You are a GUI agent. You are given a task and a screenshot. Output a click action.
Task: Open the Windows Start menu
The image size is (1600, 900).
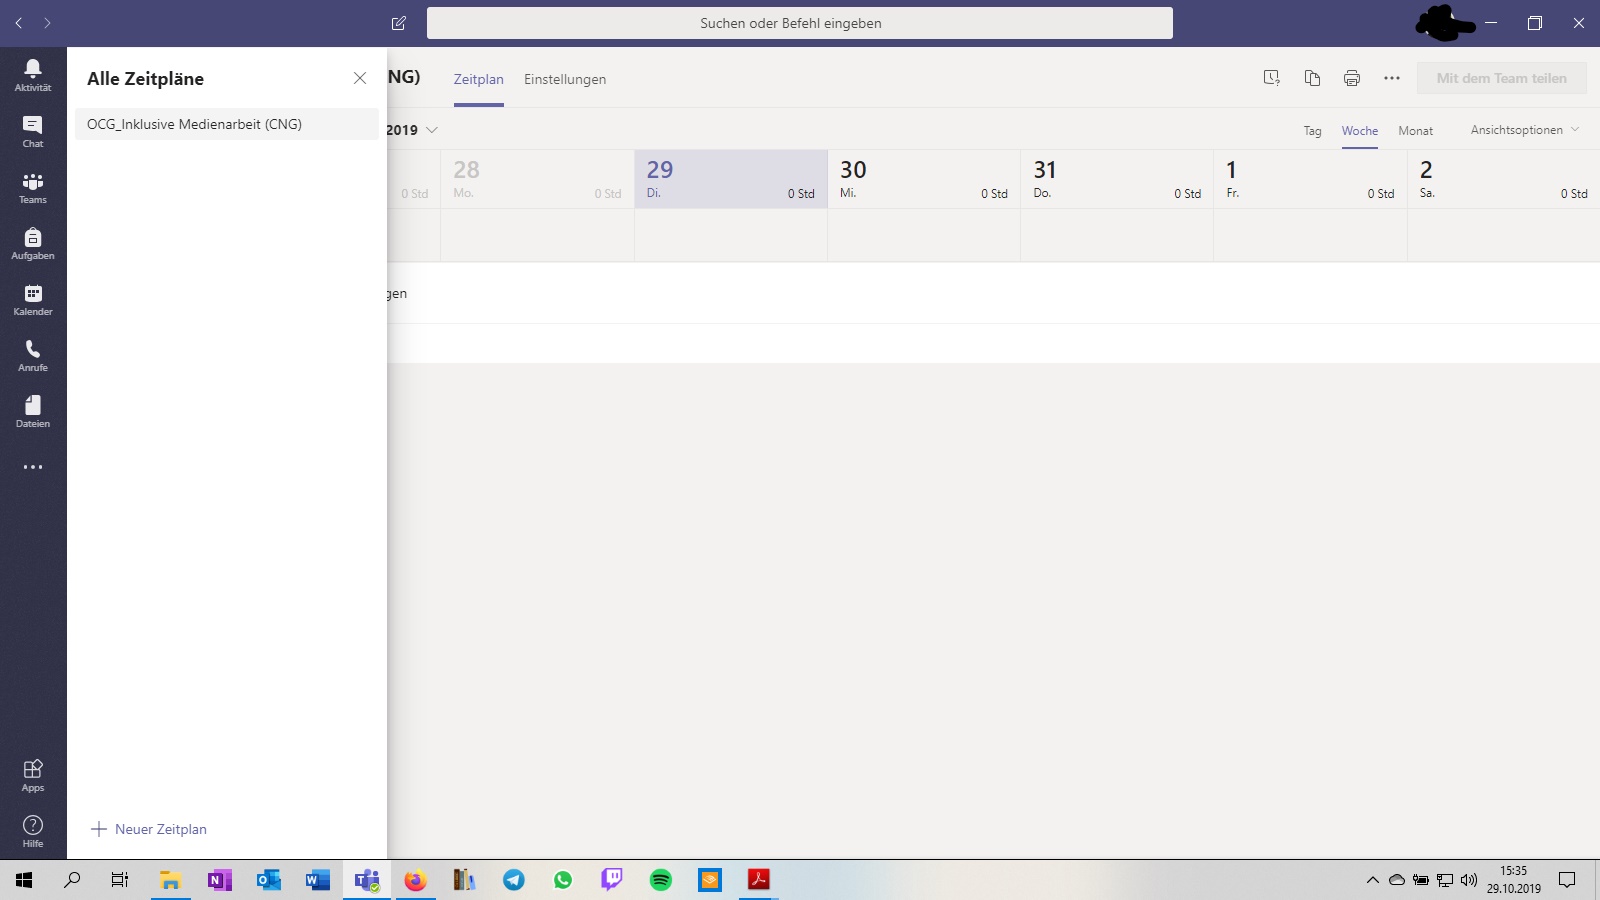tap(24, 880)
